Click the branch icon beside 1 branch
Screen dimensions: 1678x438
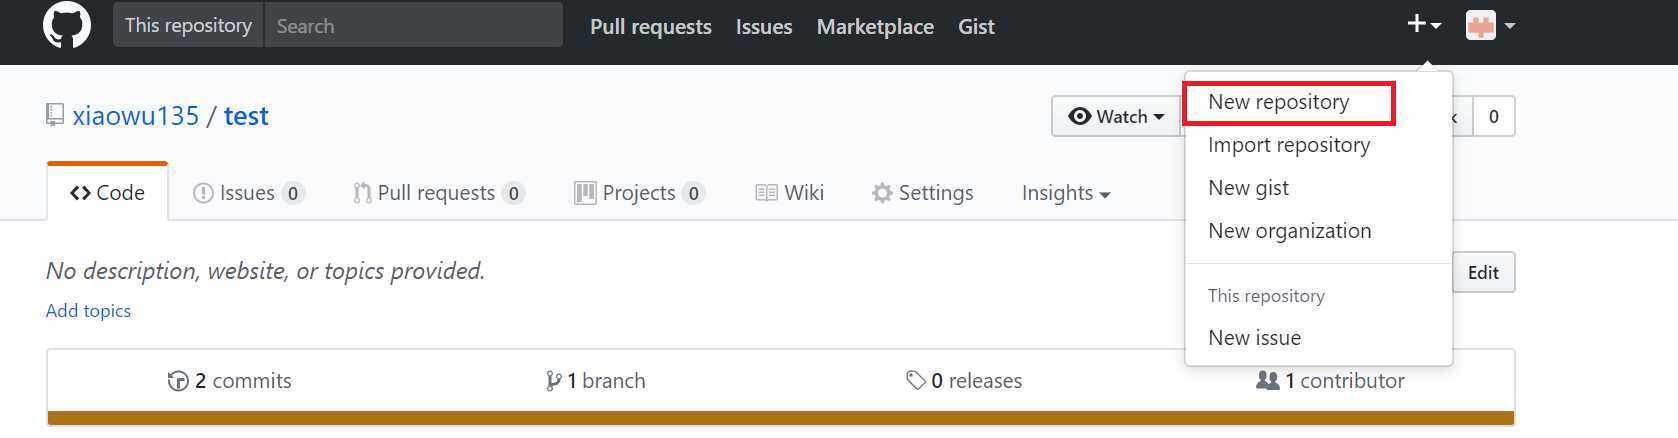tap(553, 381)
